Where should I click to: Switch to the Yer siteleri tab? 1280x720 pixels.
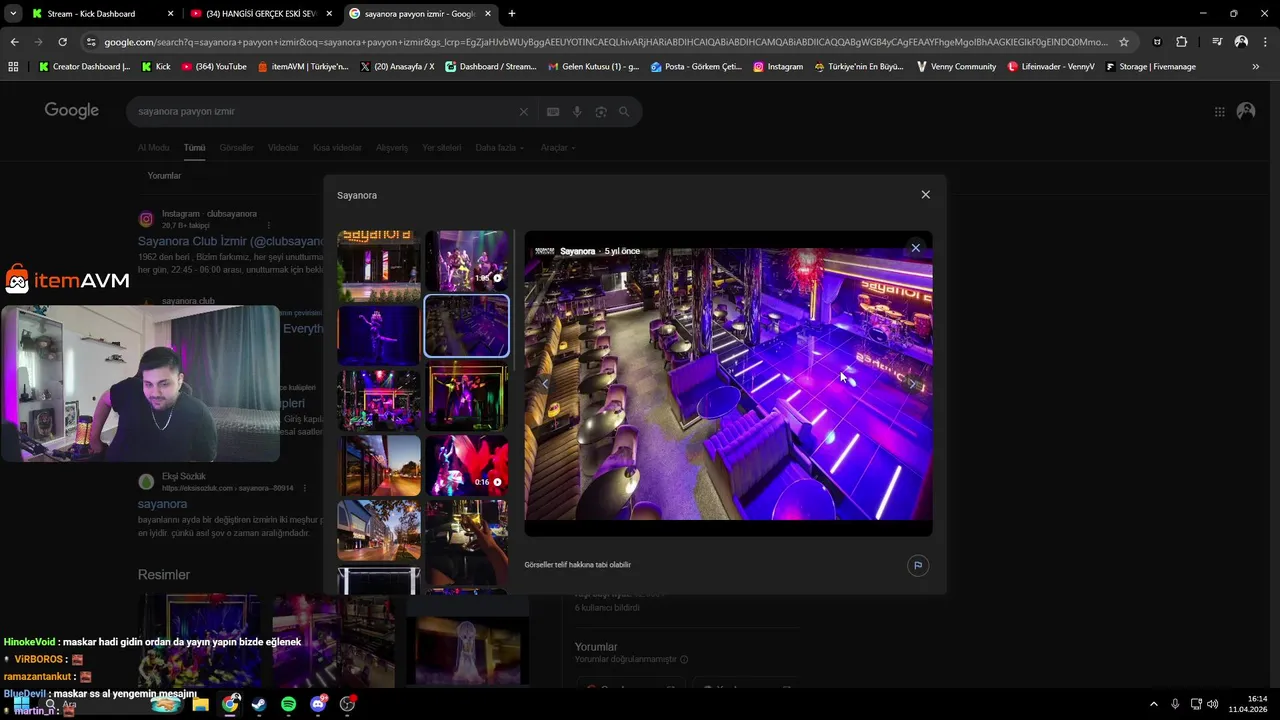coord(442,148)
